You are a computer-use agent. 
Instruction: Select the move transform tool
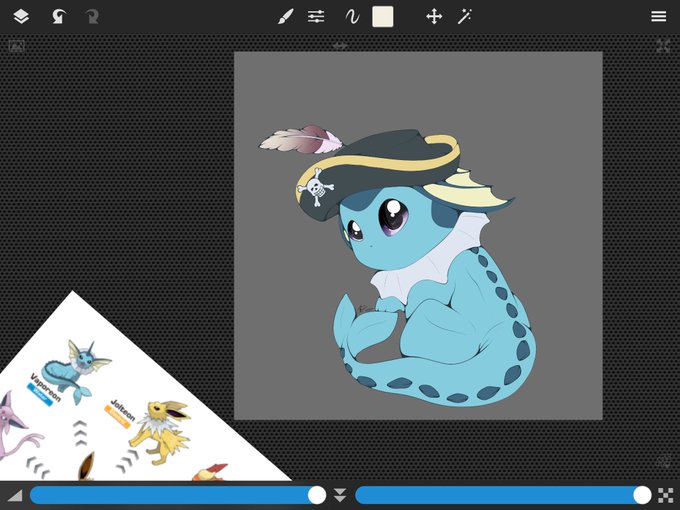tap(434, 17)
